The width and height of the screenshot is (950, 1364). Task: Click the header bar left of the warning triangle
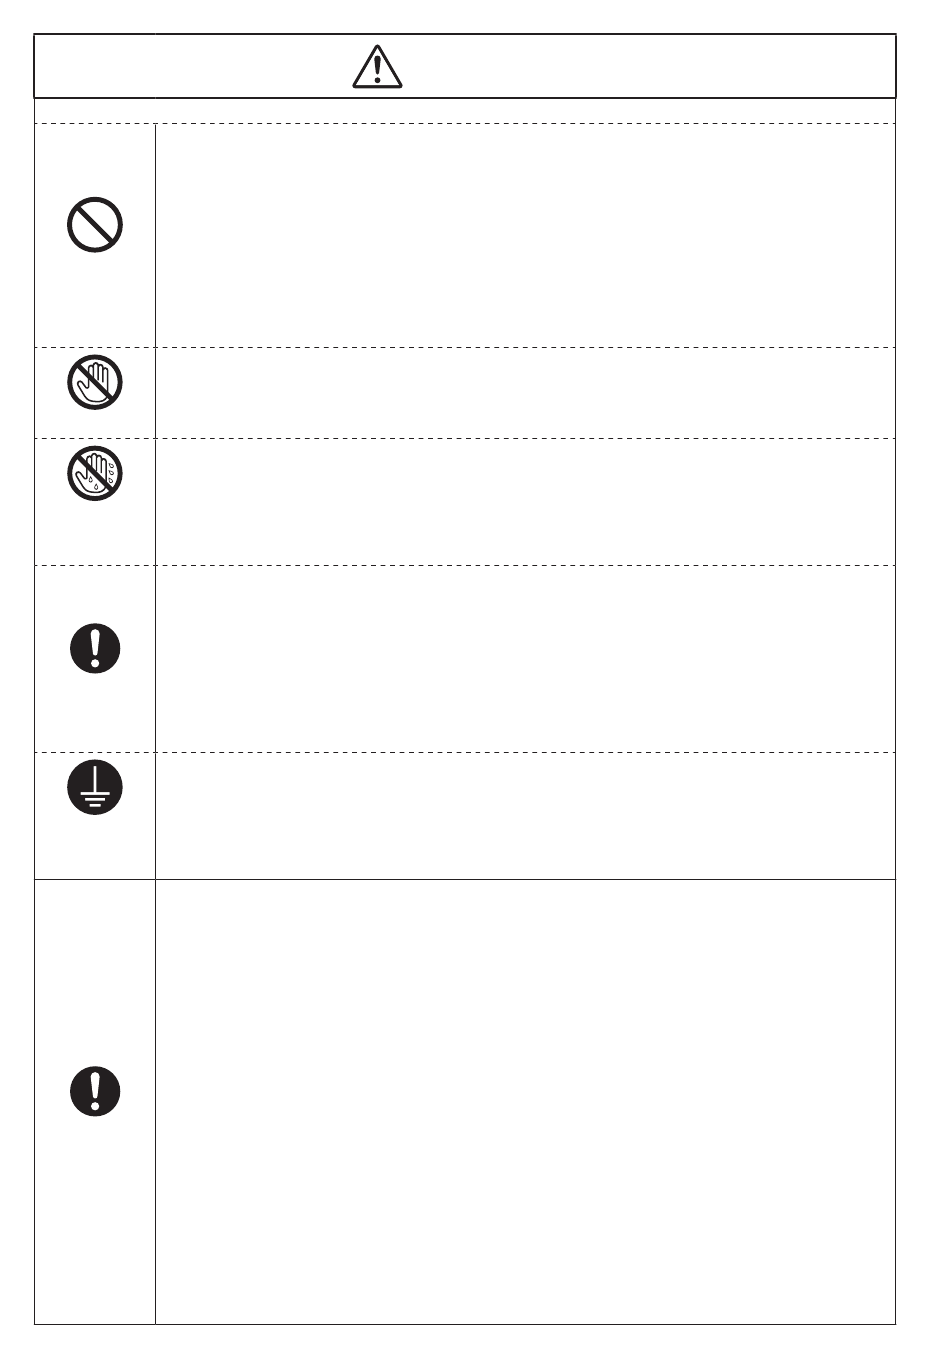click(193, 67)
